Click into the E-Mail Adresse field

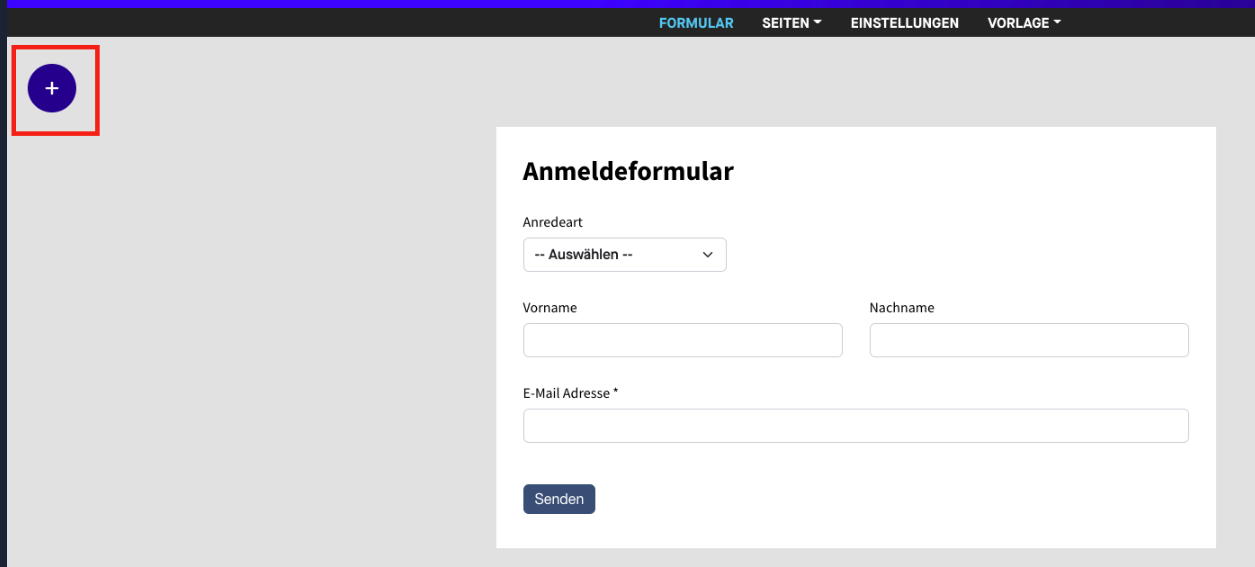pyautogui.click(x=856, y=426)
